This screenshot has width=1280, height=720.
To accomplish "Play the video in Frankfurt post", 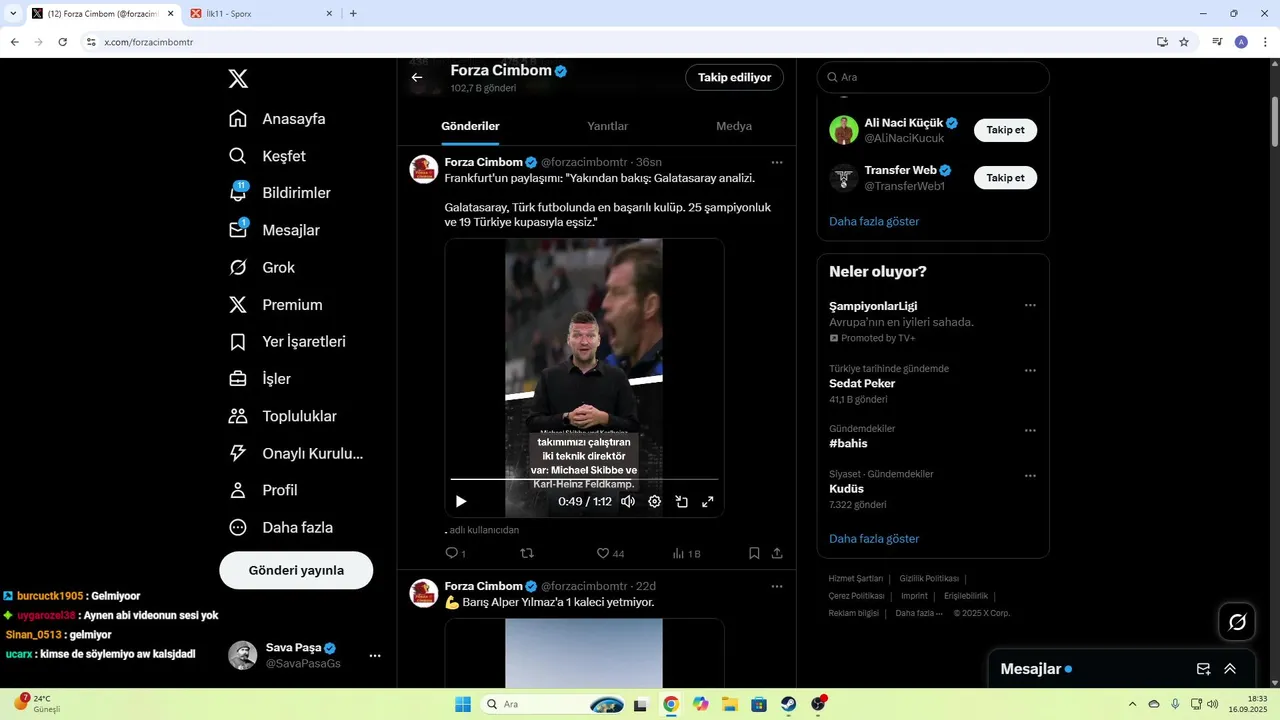I will (461, 502).
